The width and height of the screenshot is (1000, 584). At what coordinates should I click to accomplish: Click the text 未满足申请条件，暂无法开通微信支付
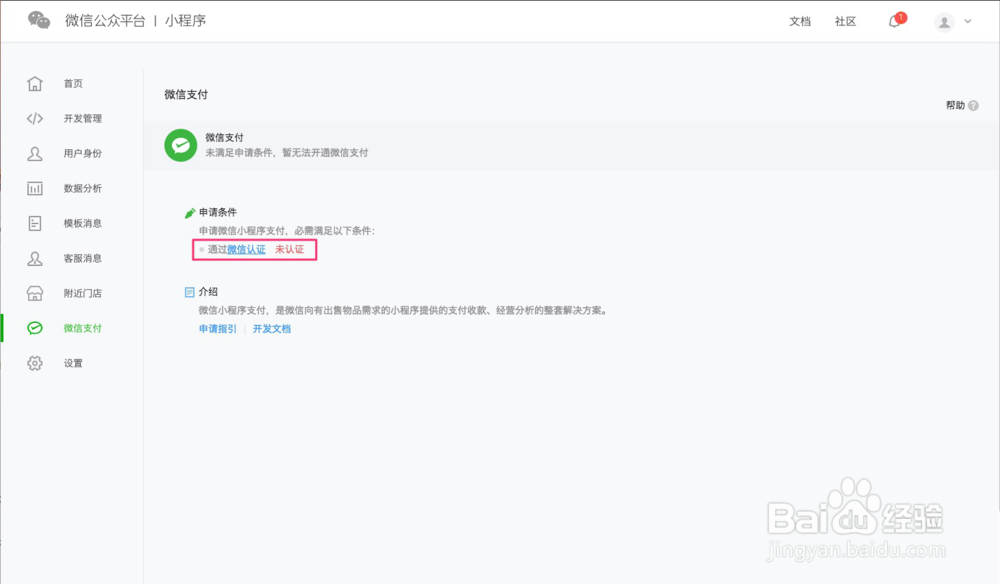point(286,153)
